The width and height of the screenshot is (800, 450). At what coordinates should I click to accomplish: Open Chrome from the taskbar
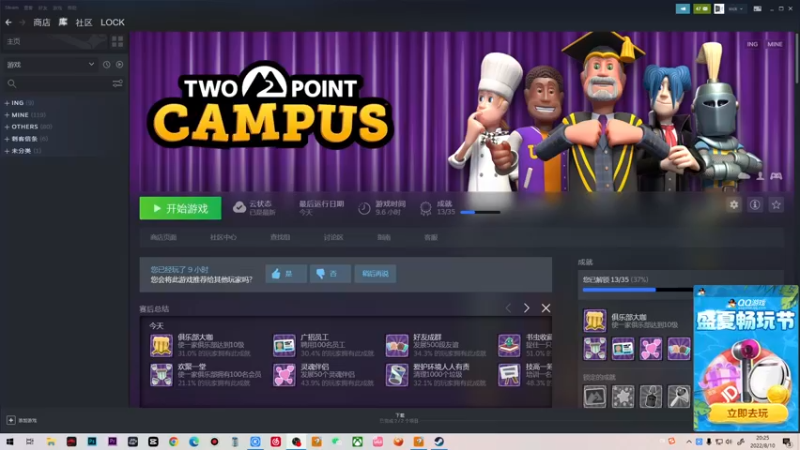[173, 441]
